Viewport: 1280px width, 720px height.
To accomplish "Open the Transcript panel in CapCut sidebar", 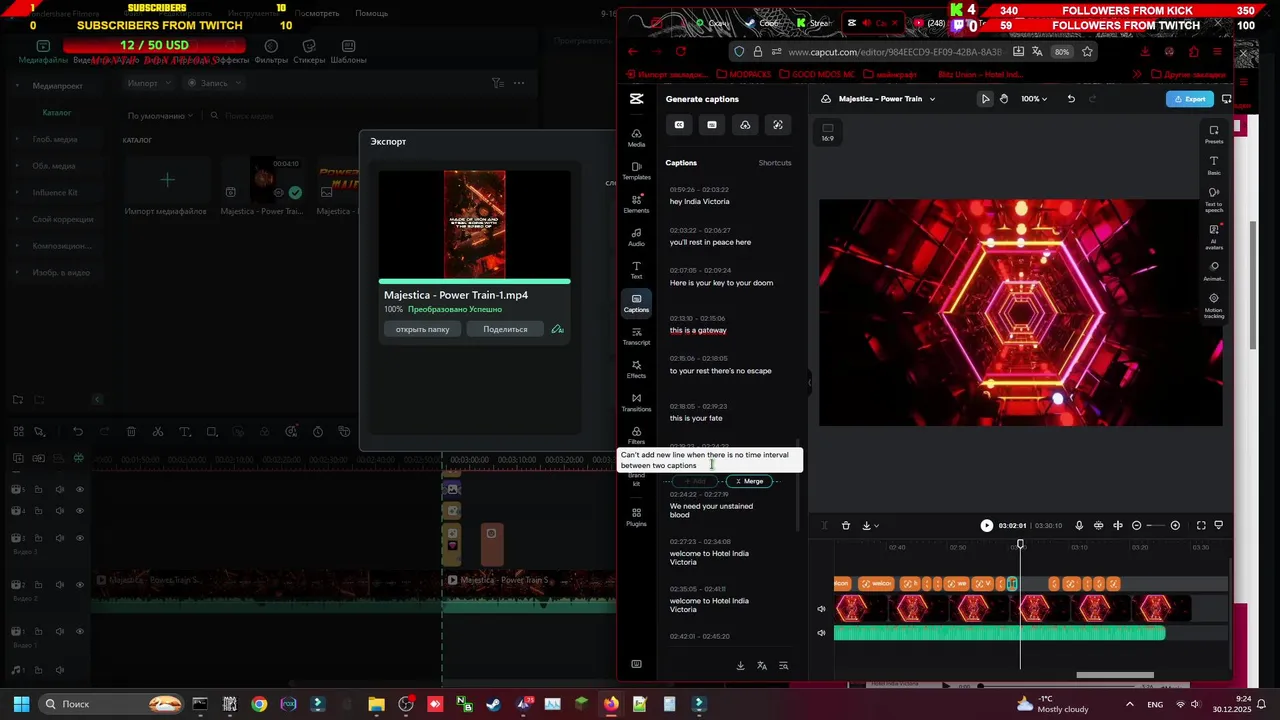I will point(636,336).
